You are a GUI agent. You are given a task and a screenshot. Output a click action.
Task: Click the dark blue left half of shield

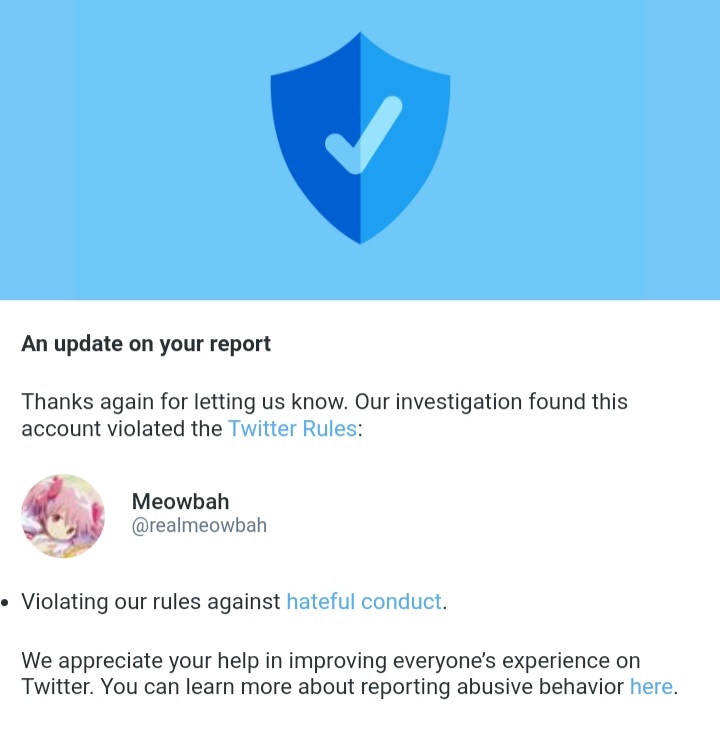point(315,138)
